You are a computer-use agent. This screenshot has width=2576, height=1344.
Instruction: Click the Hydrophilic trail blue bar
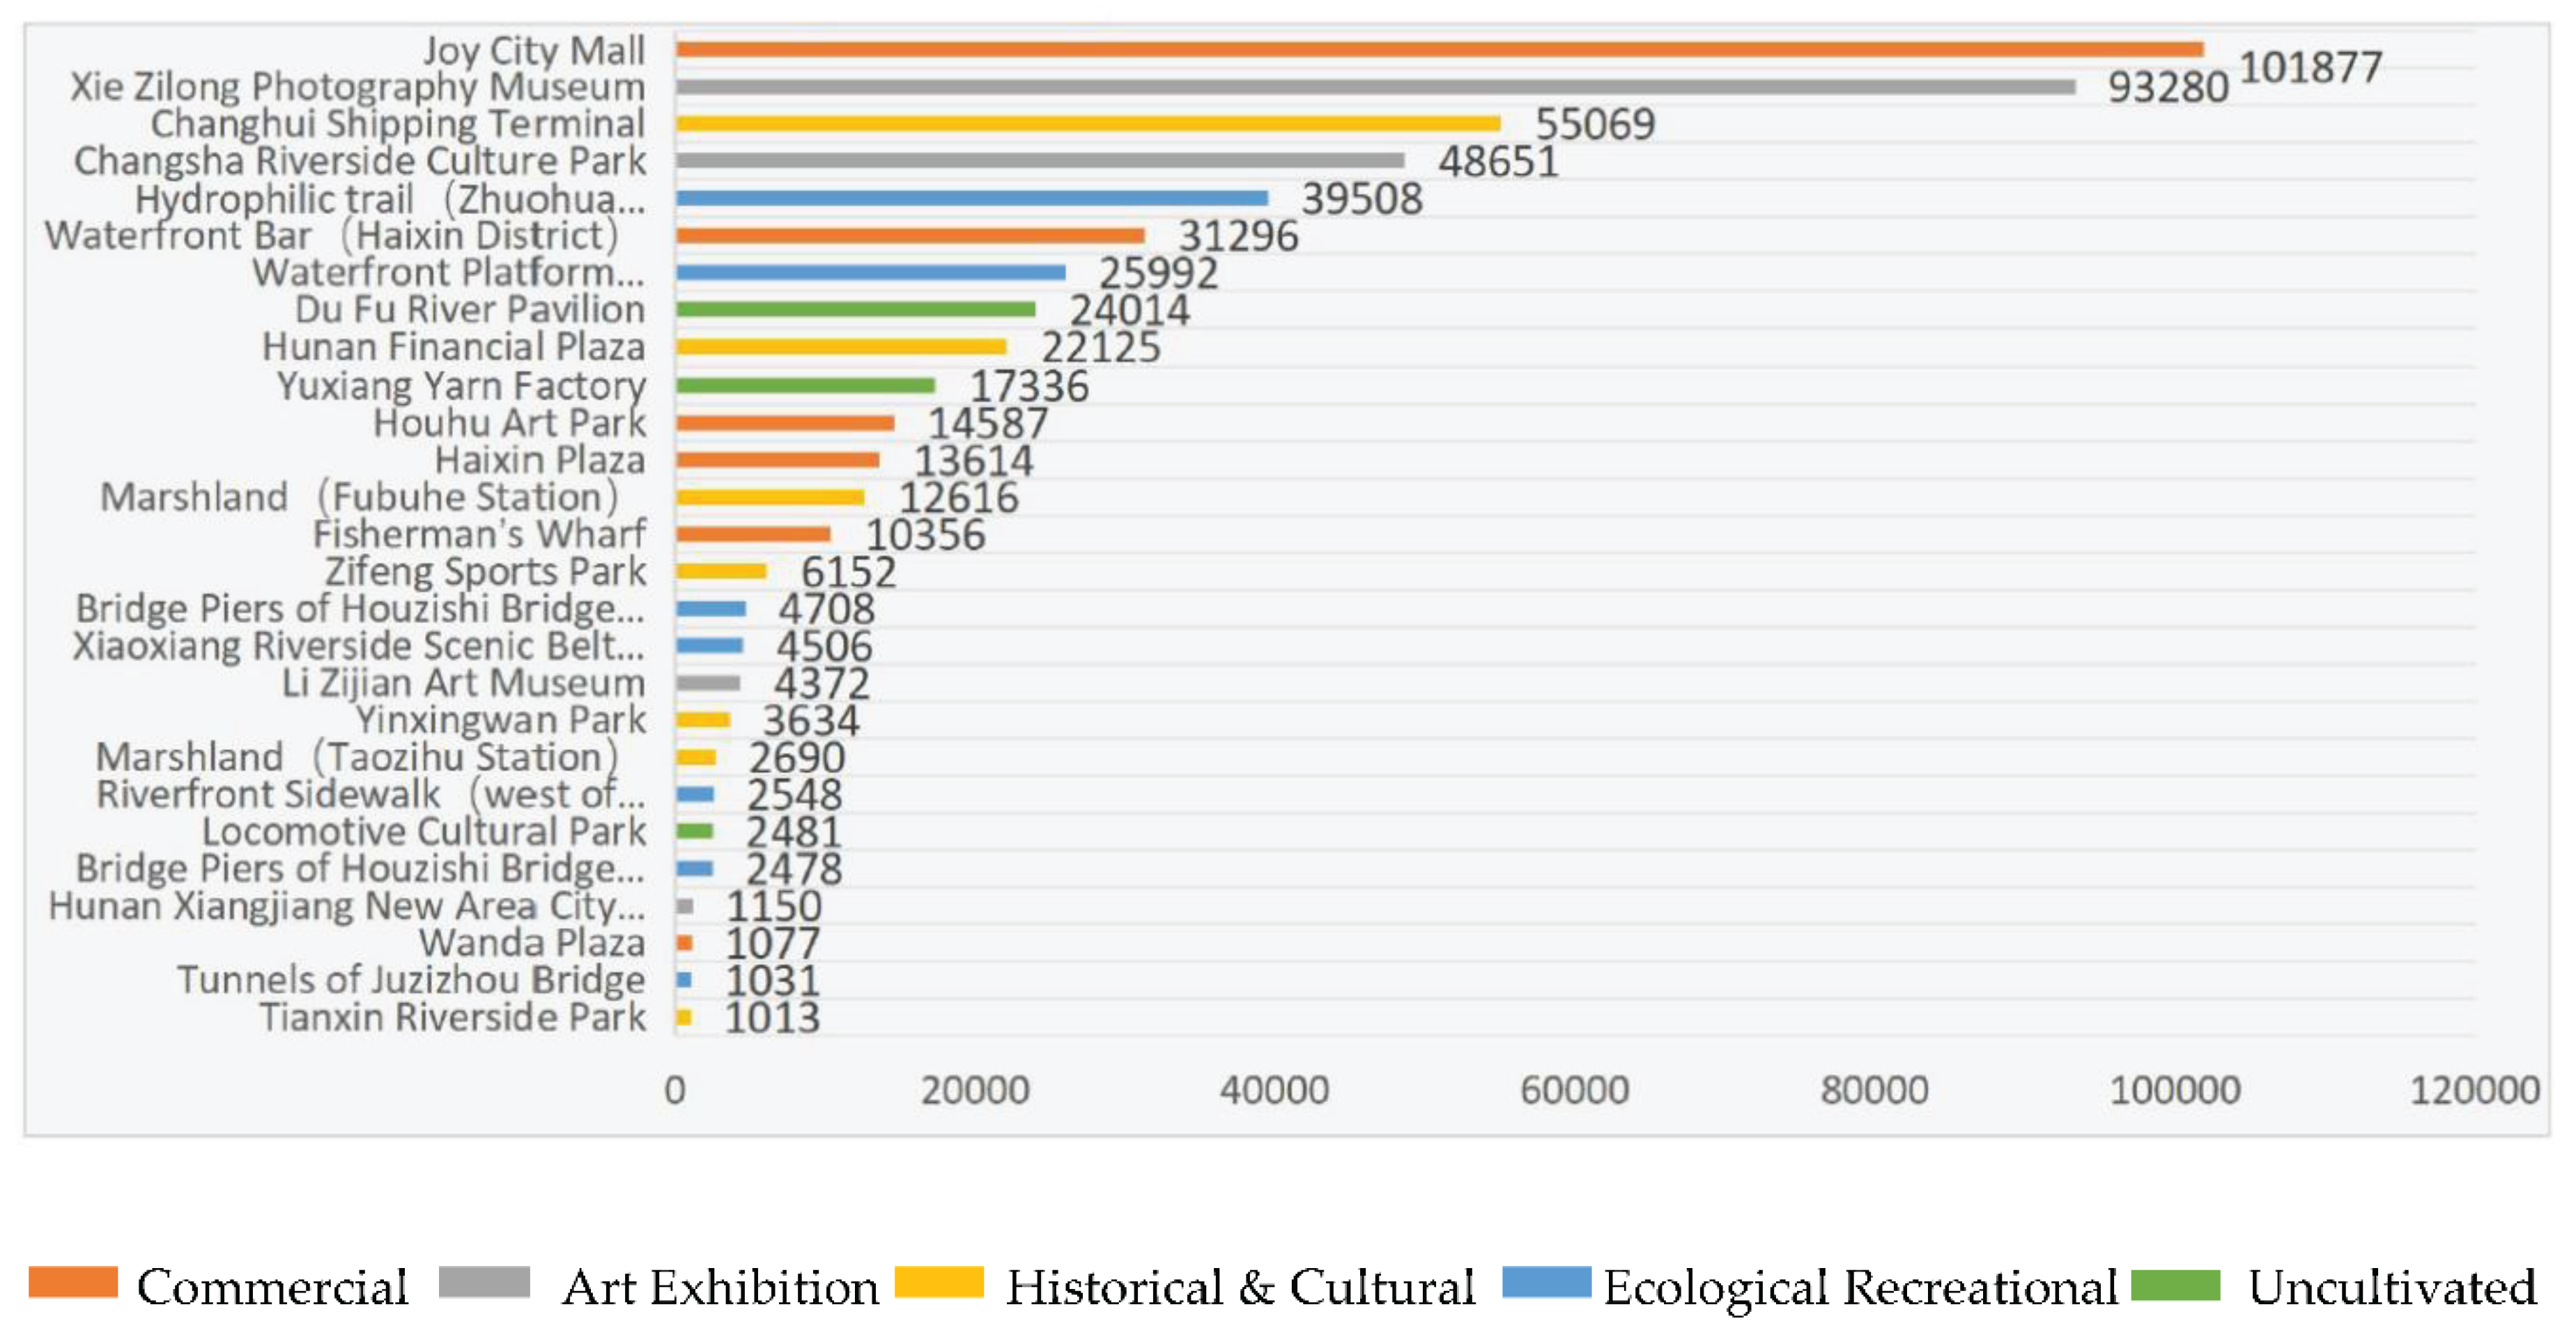pyautogui.click(x=971, y=198)
